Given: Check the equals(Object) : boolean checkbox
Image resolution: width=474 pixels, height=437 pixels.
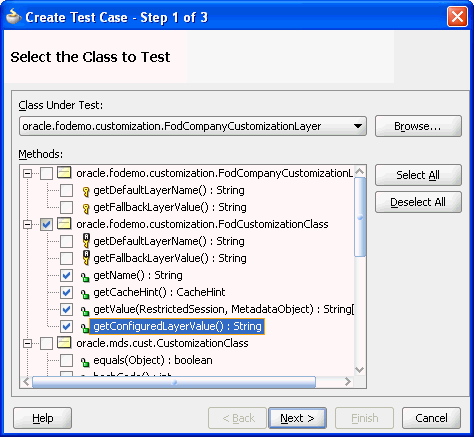Looking at the screenshot, I should 66,360.
